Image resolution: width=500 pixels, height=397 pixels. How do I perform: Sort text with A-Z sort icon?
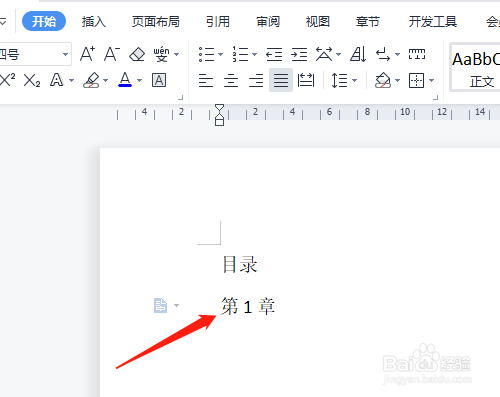358,54
